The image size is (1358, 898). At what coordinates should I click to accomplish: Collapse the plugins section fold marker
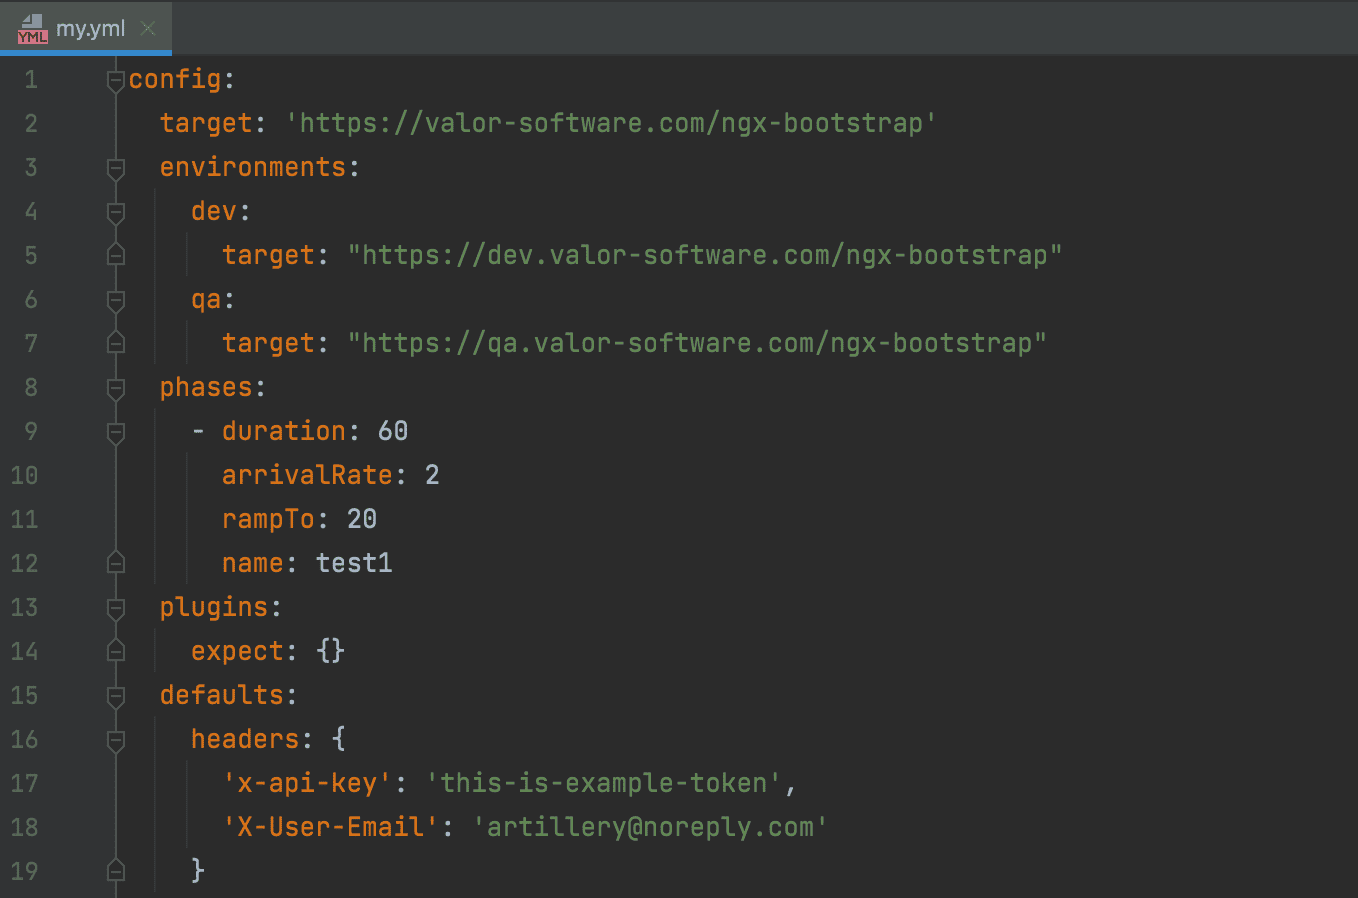(116, 608)
